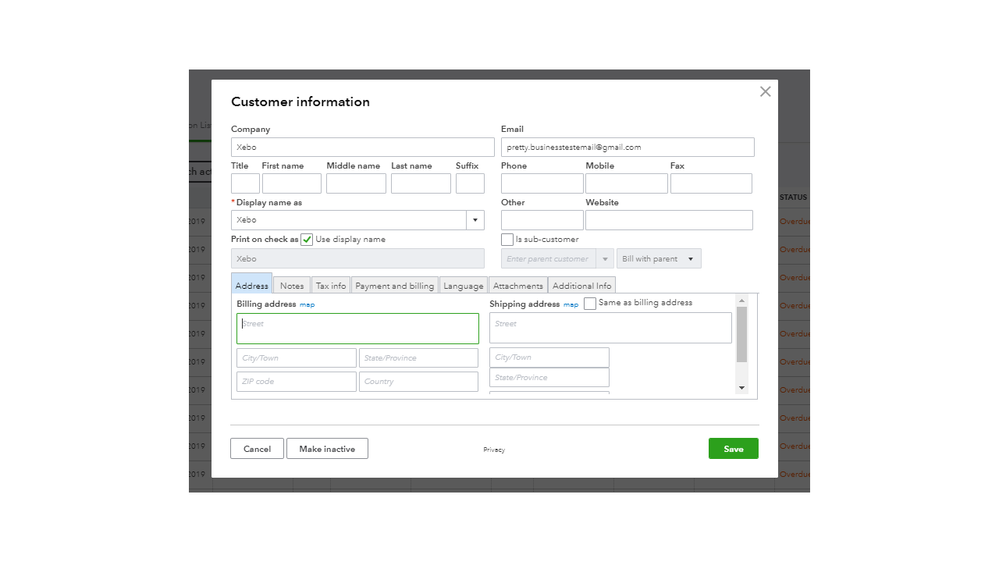Click the Company input field
Viewport: 999px width, 562px height.
tap(363, 147)
